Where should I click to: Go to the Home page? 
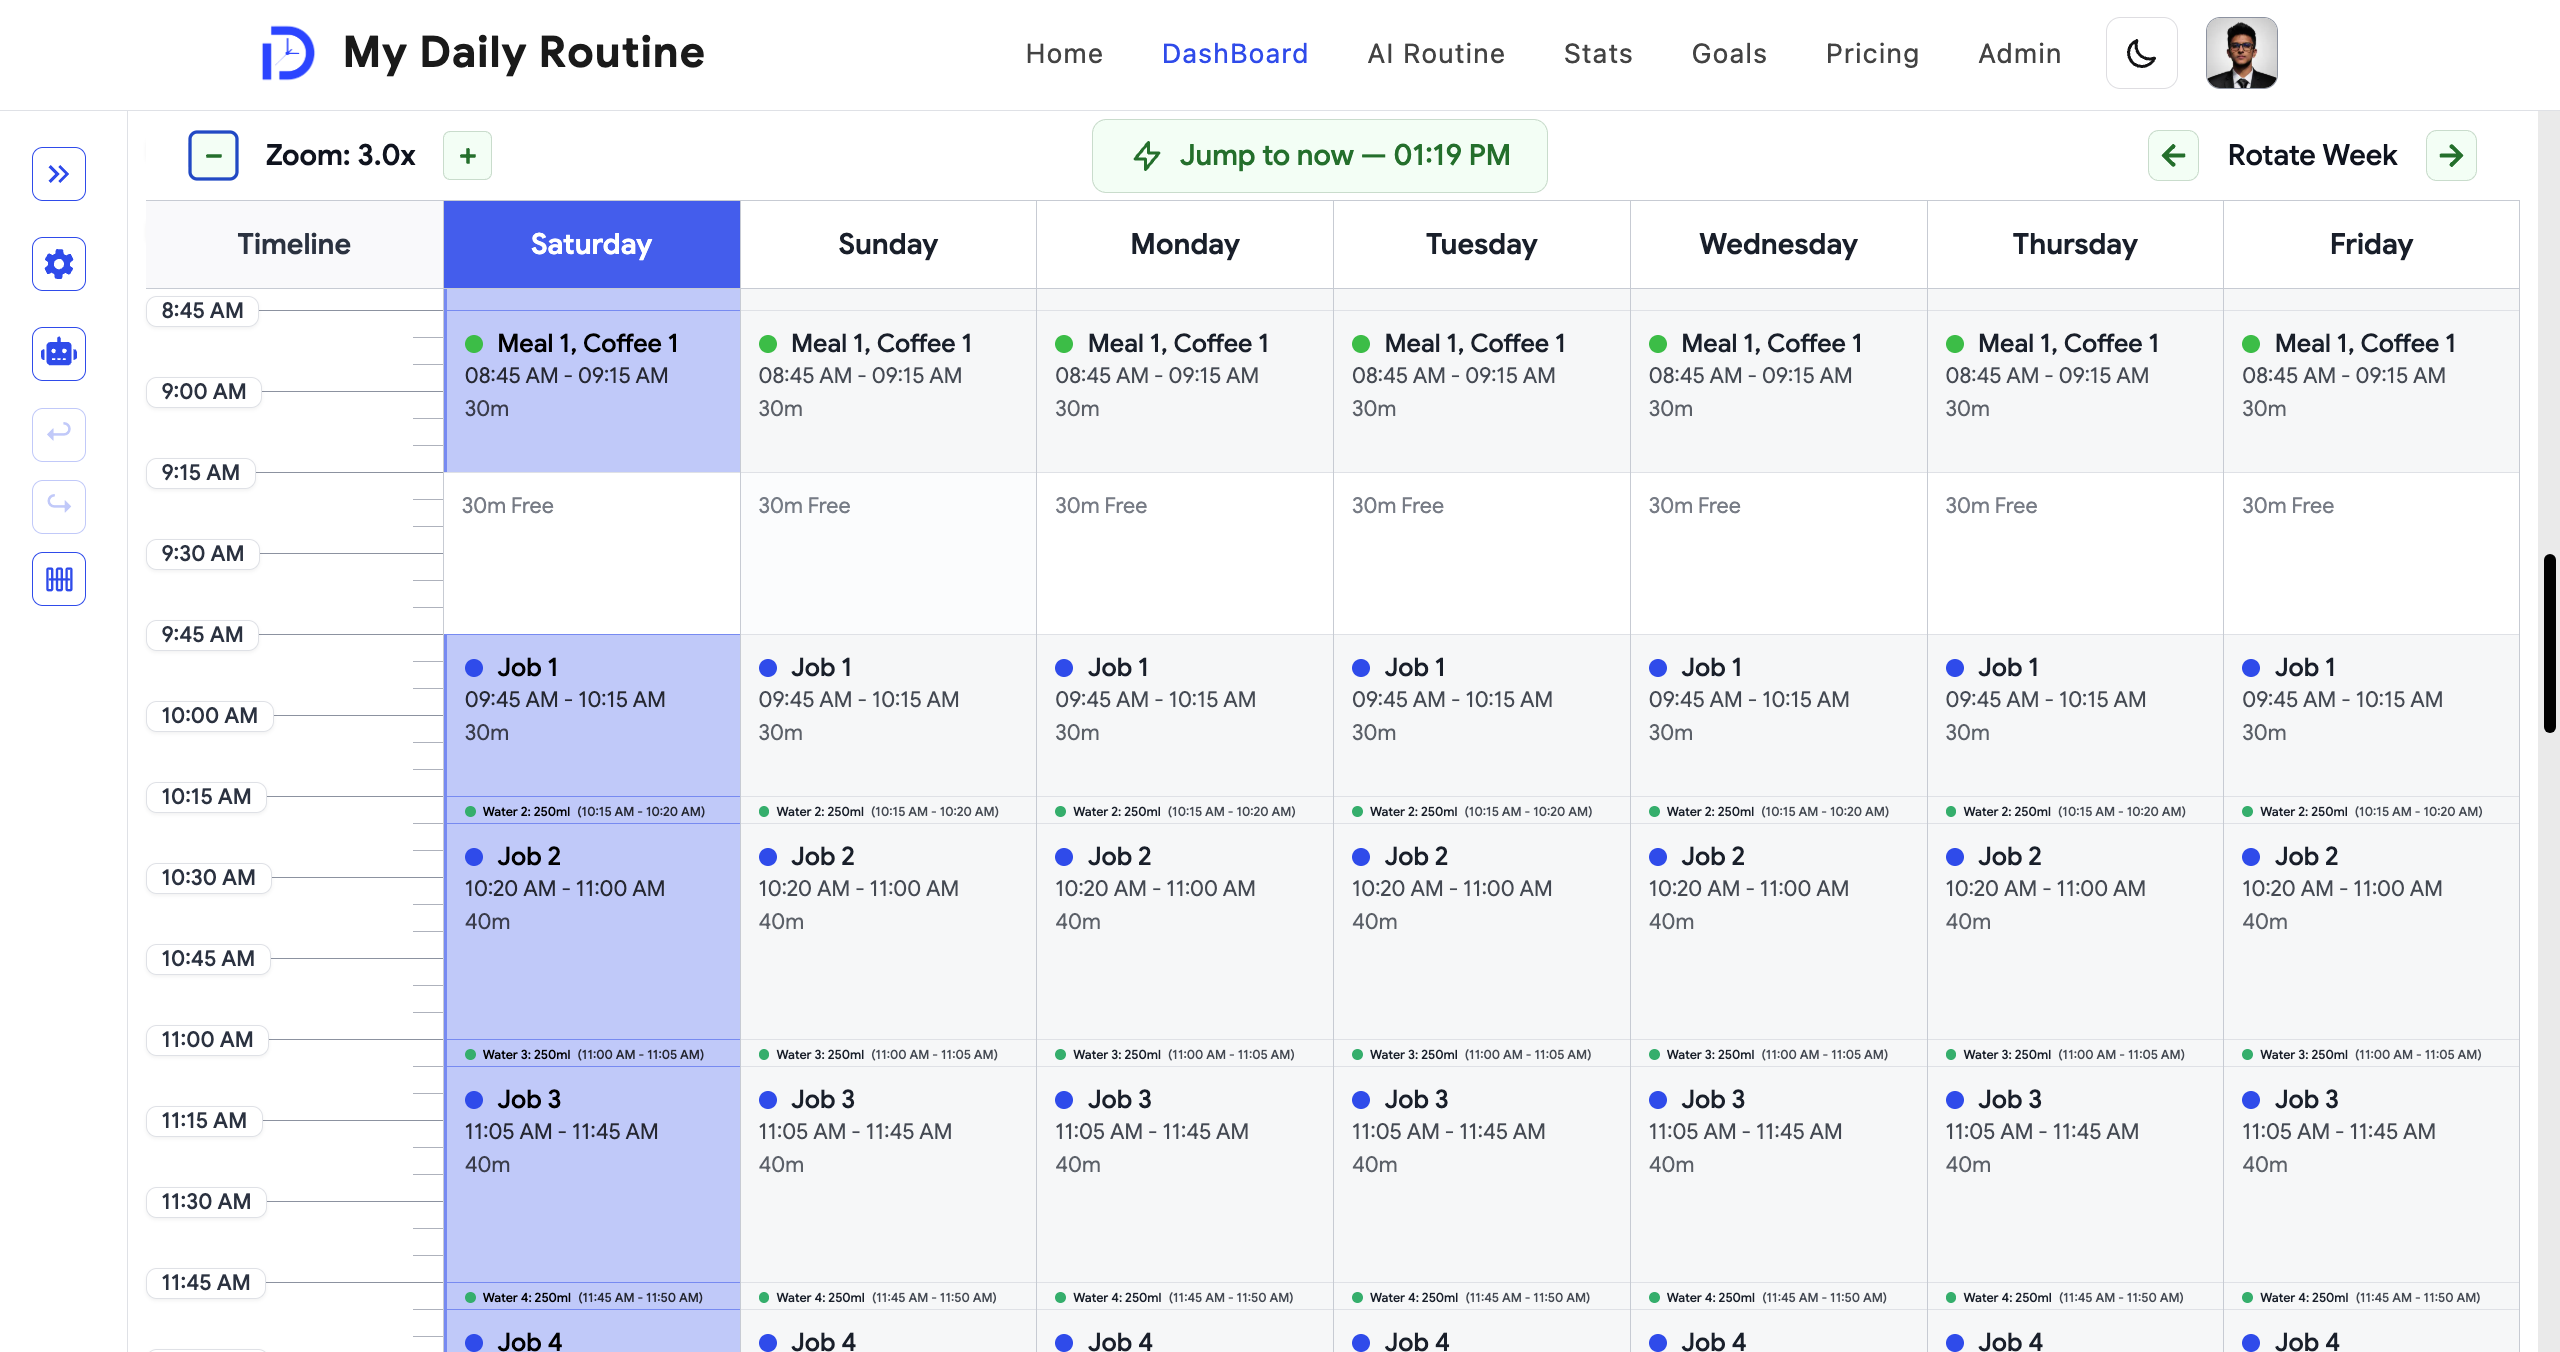pyautogui.click(x=1064, y=53)
